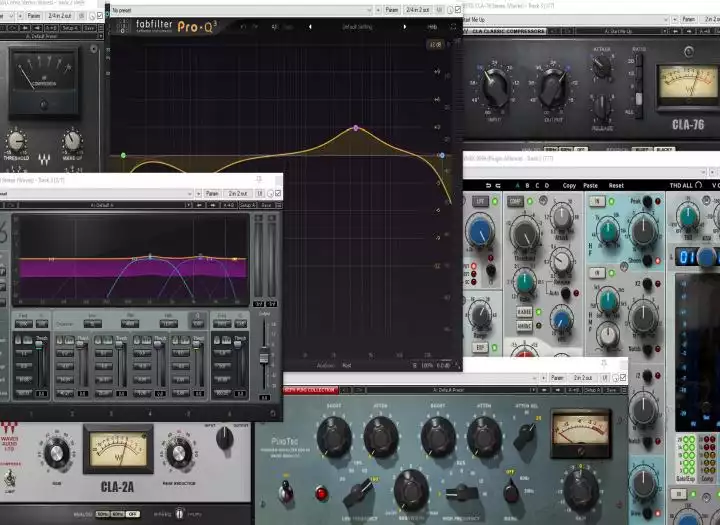Click the CLA-2A gain knob

point(56,453)
